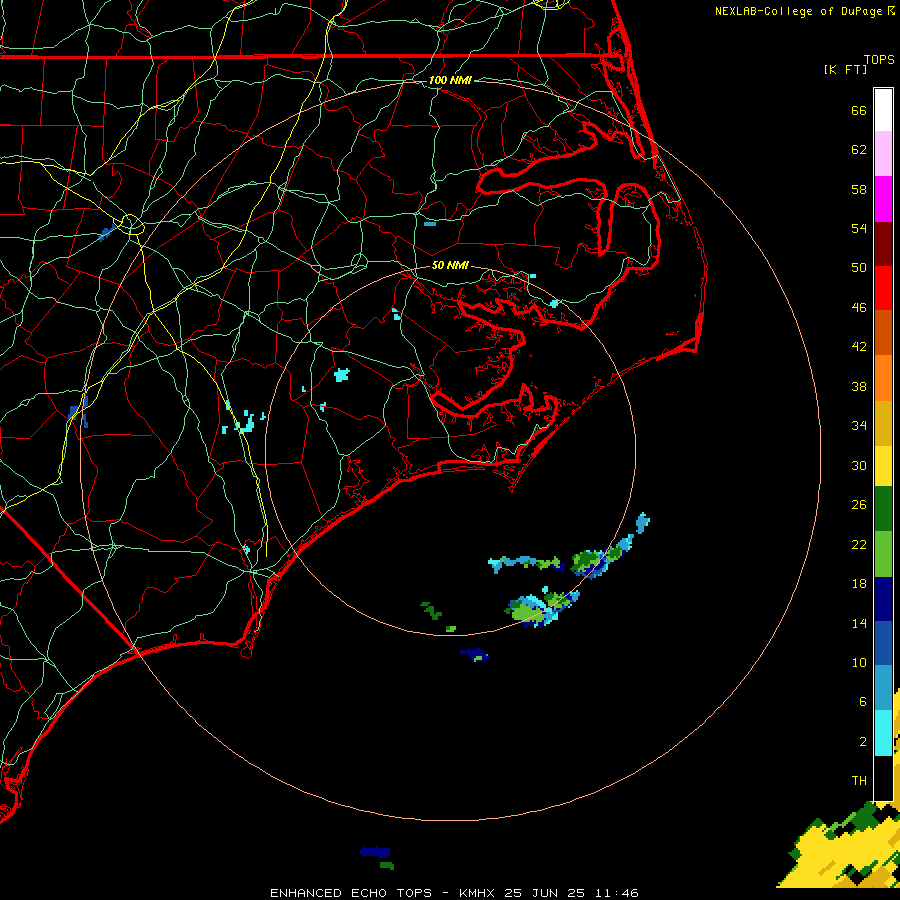Select the 50 legend value
The image size is (900, 900).
(859, 268)
